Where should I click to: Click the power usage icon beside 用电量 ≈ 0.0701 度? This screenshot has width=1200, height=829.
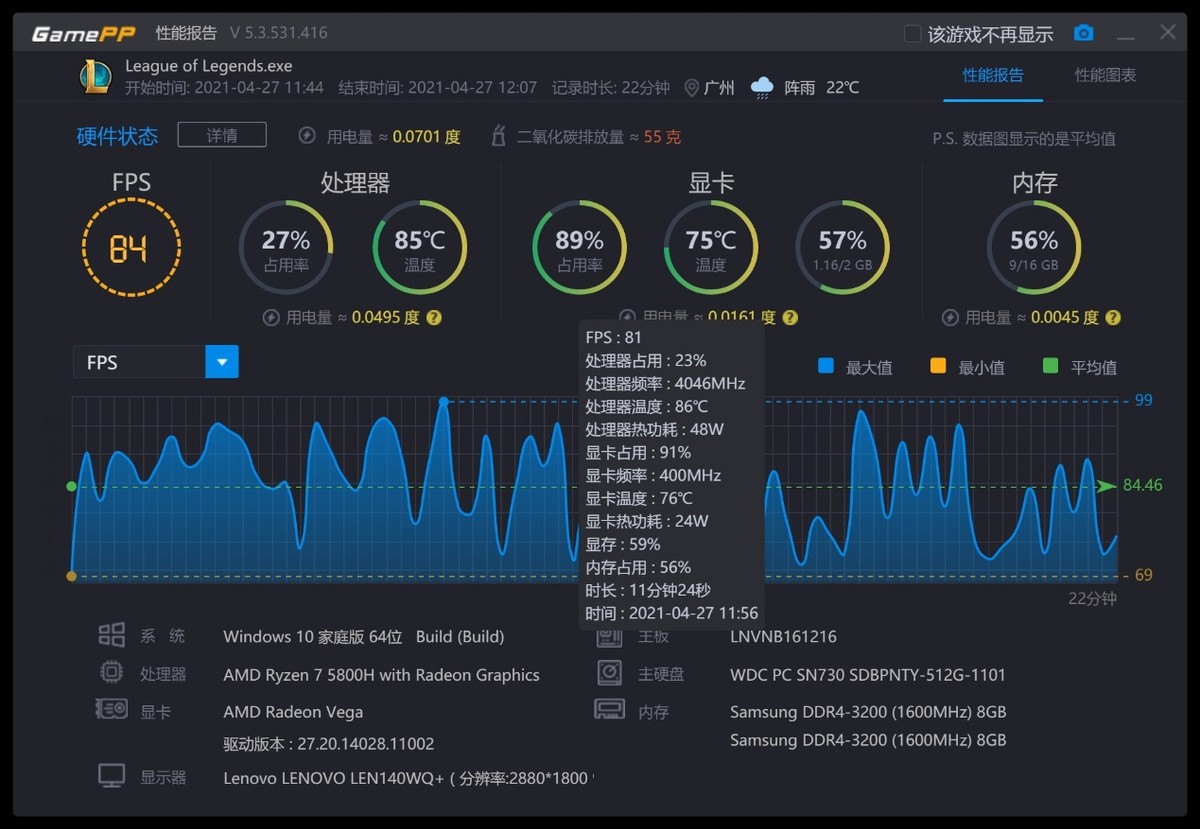pos(307,135)
